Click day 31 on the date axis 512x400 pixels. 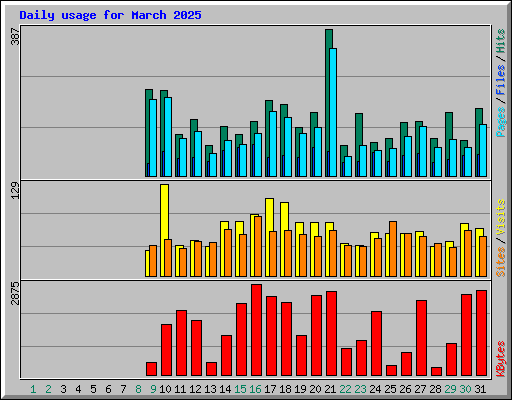[480, 389]
